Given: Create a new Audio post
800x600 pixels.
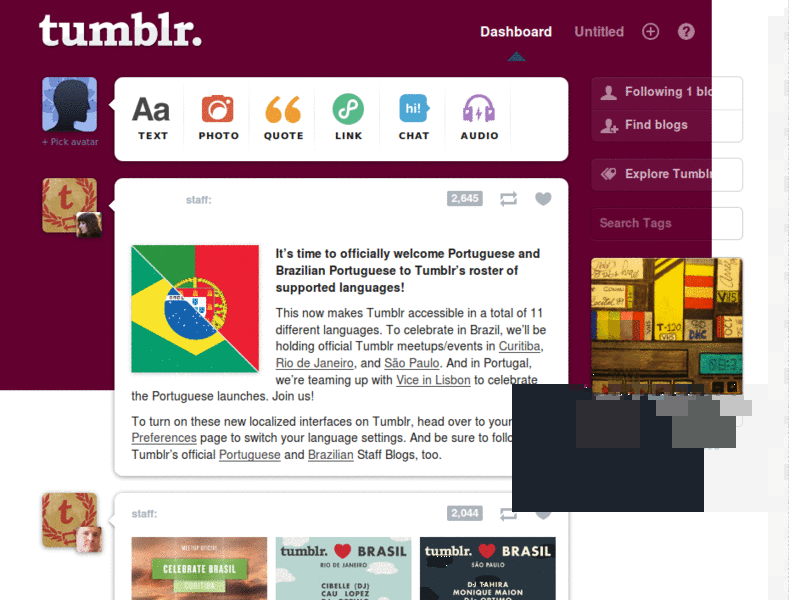Looking at the screenshot, I should coord(479,118).
